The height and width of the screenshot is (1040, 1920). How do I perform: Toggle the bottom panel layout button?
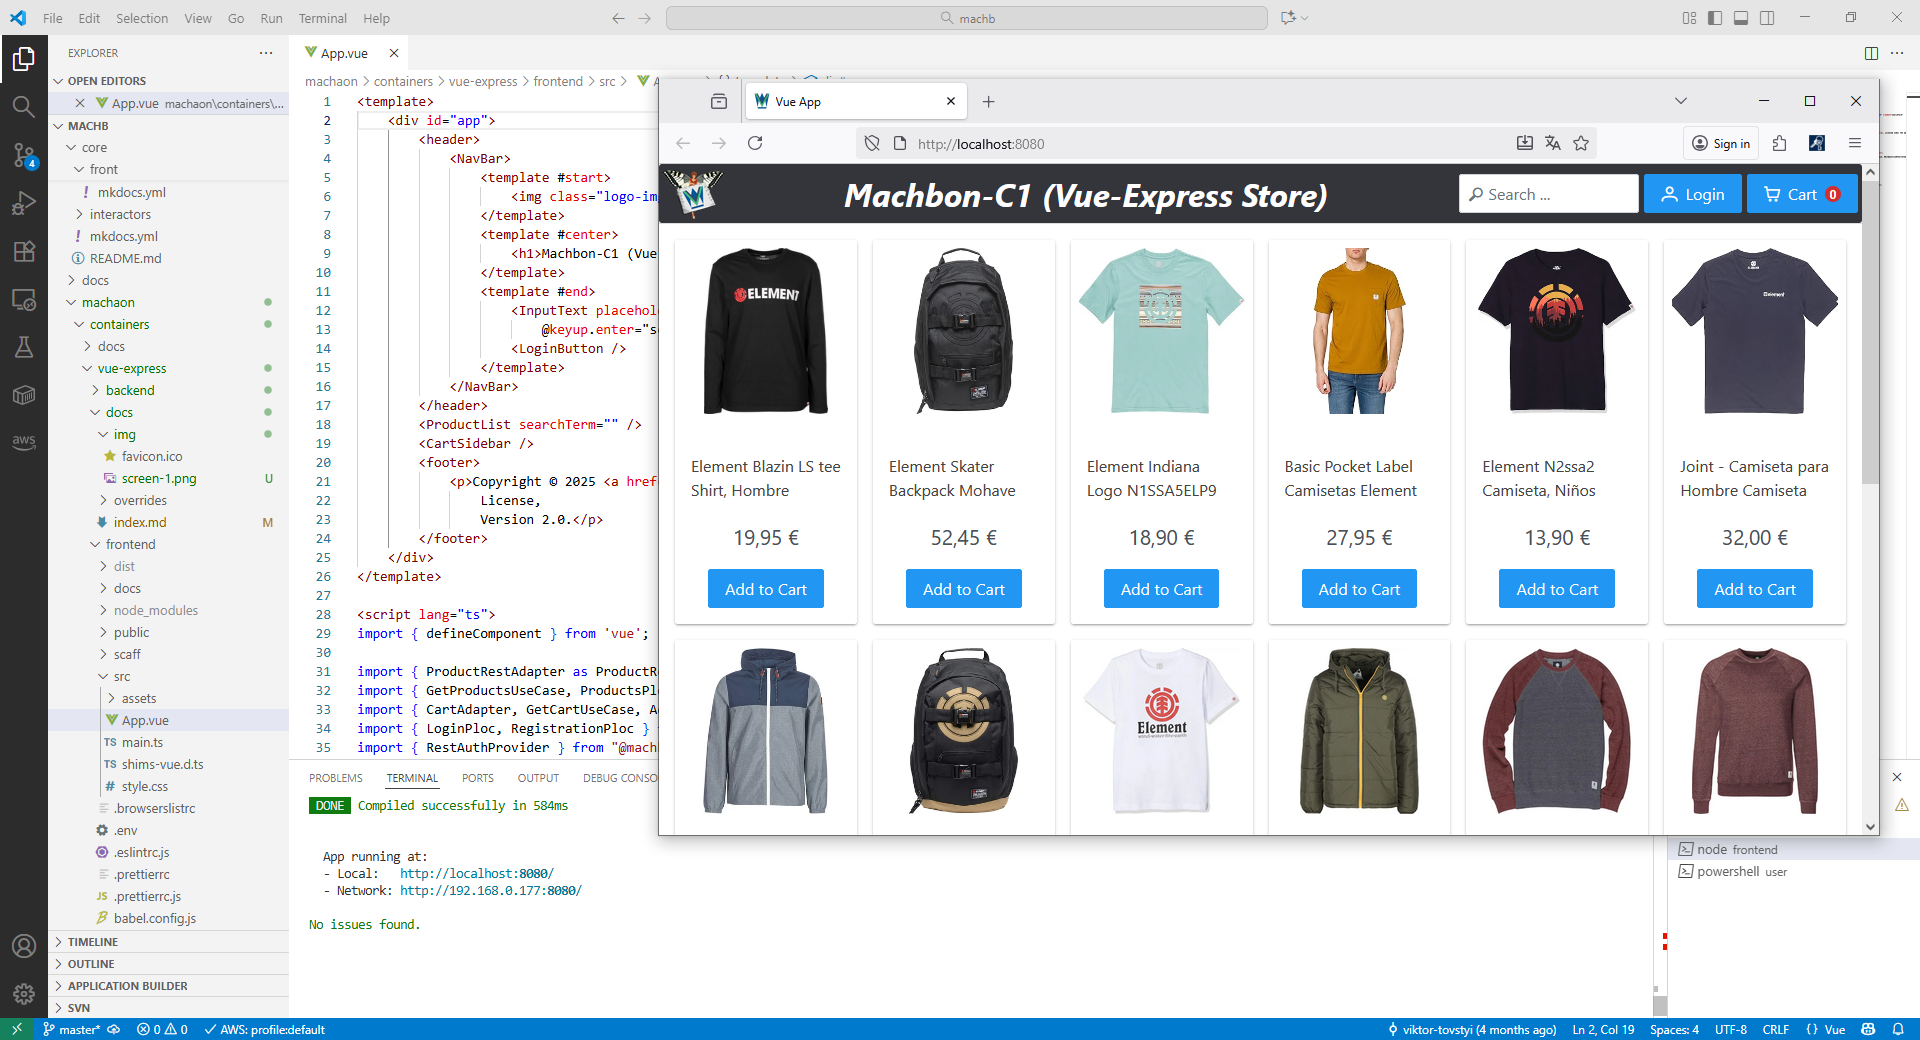pos(1741,18)
